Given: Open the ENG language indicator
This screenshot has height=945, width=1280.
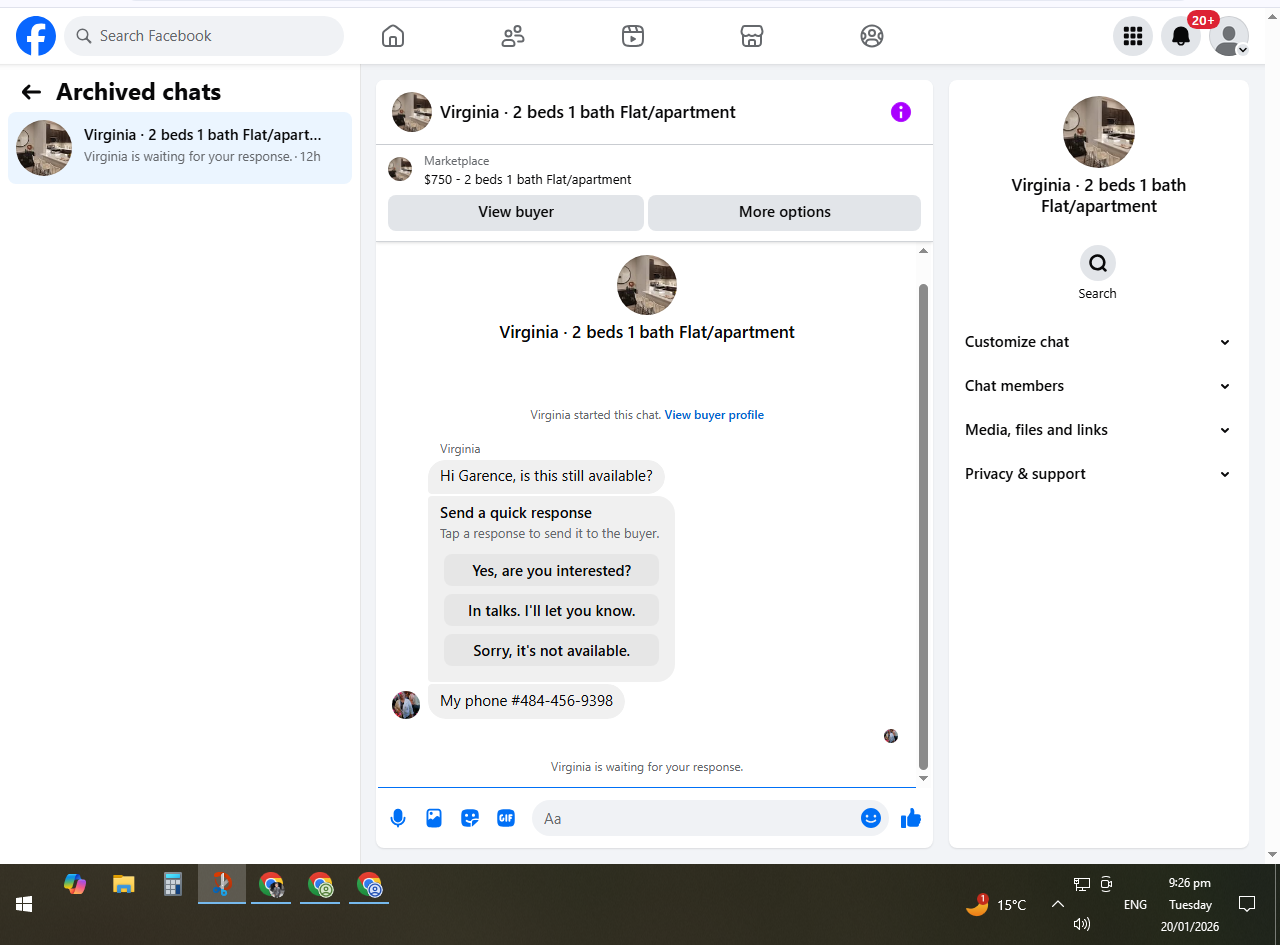Looking at the screenshot, I should pyautogui.click(x=1135, y=904).
